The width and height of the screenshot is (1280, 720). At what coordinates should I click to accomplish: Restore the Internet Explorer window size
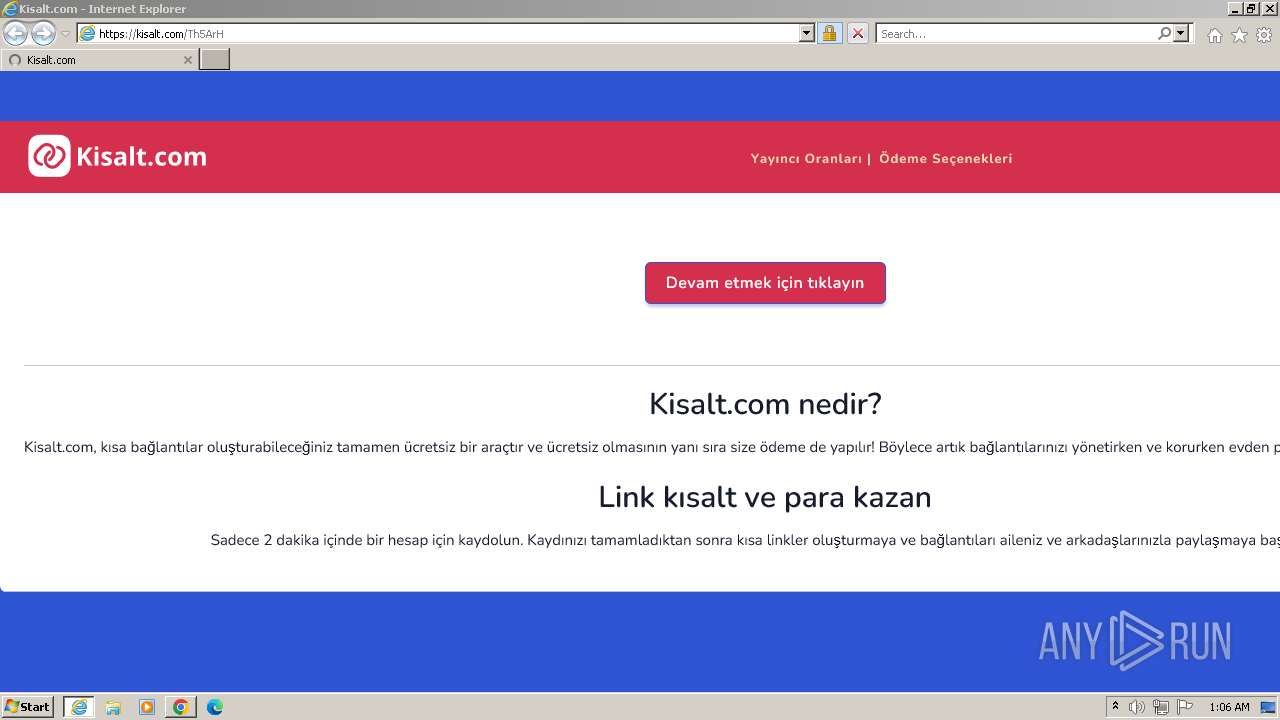(1251, 9)
